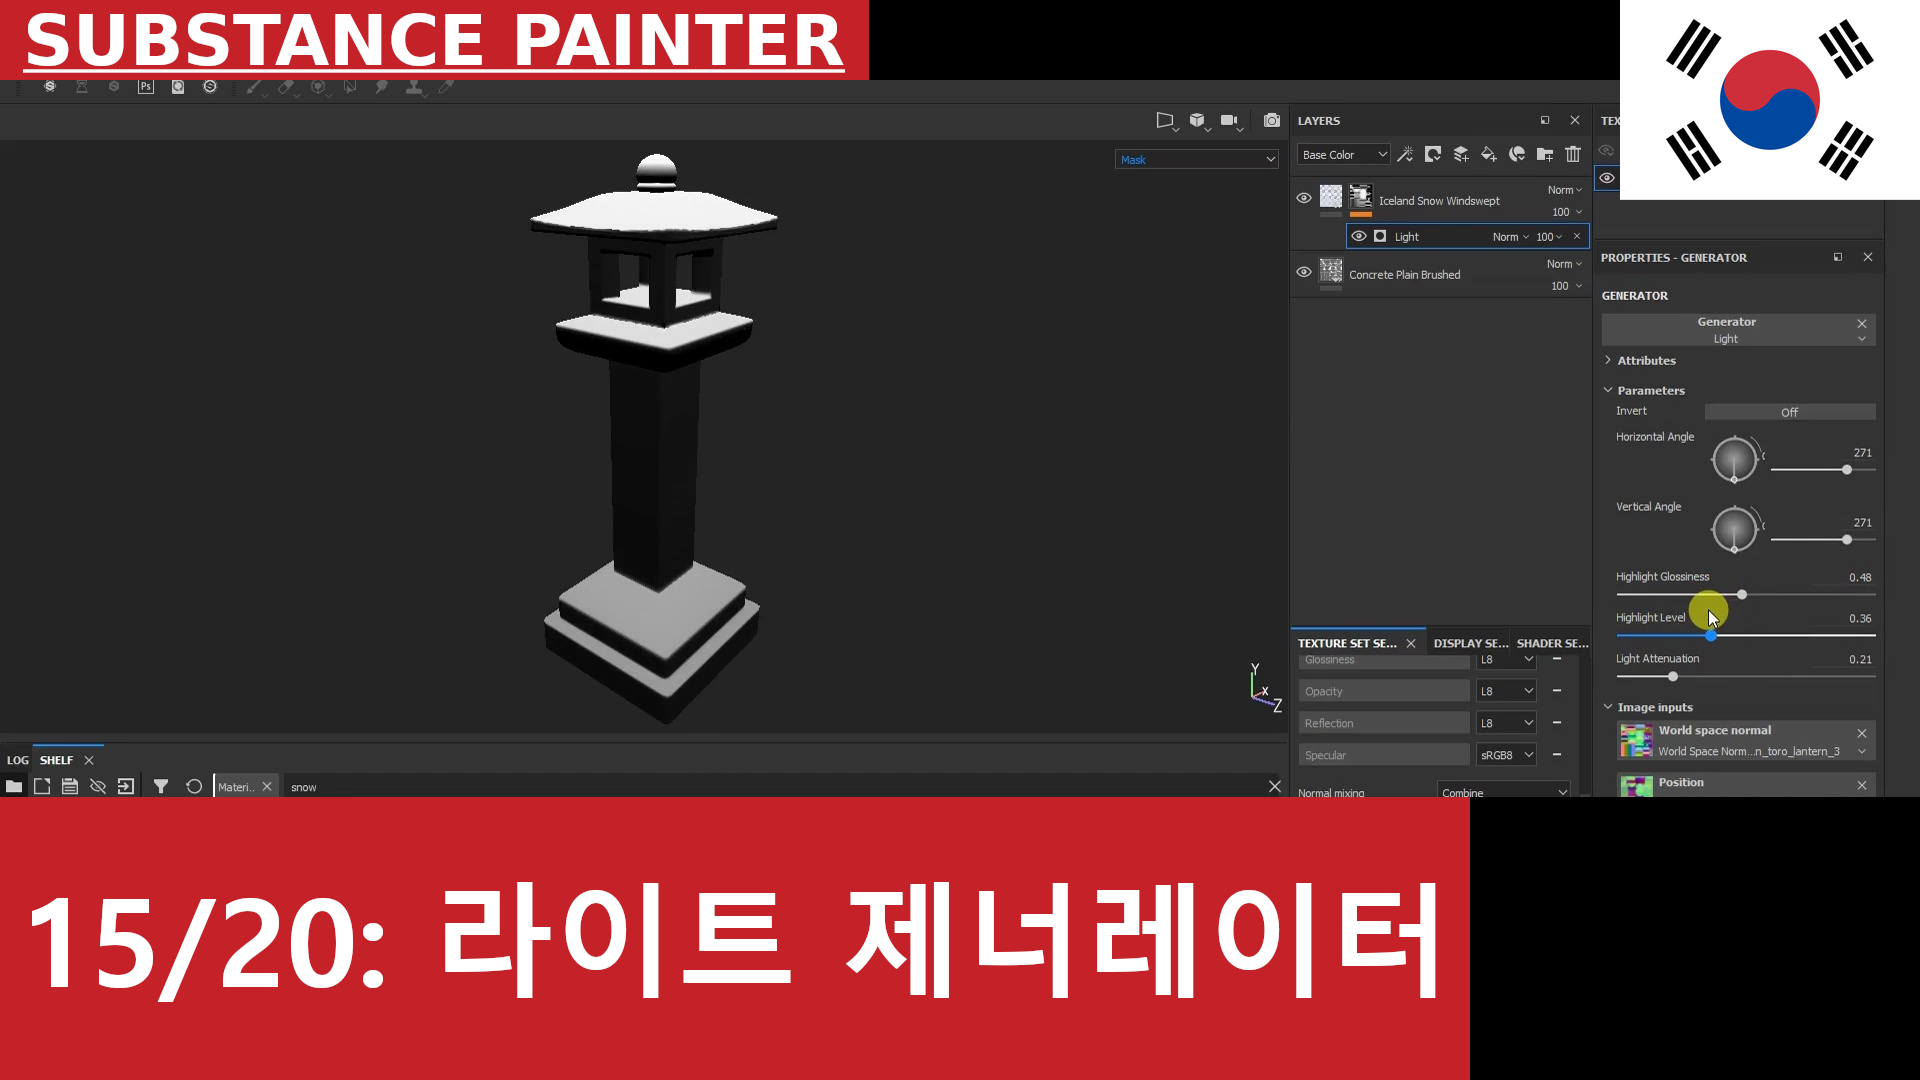Open the Normal mixing Combine dropdown

(1504, 791)
